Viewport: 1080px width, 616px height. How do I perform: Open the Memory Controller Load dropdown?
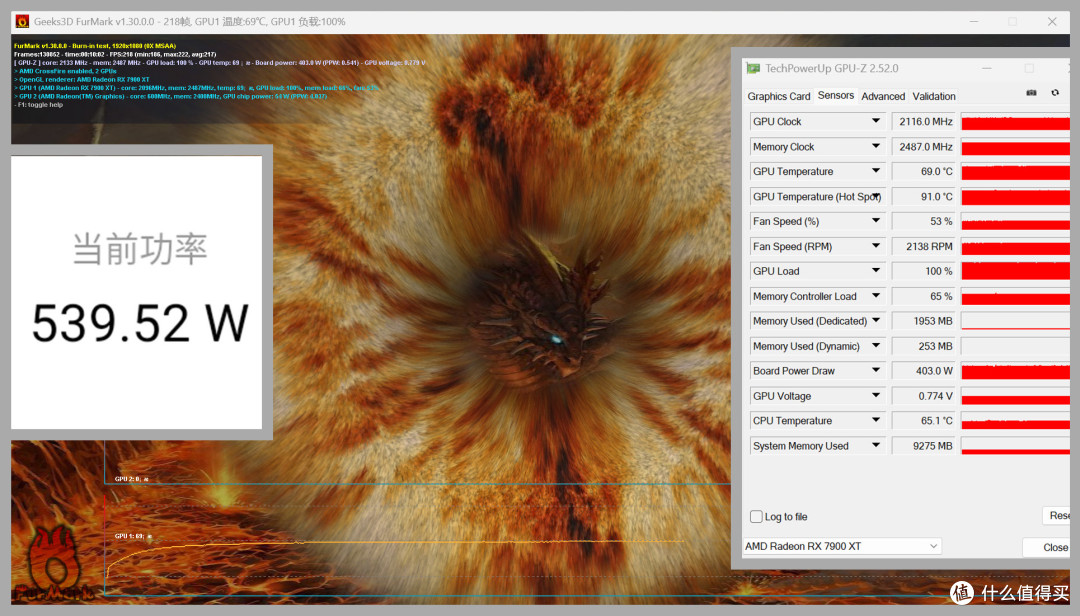(875, 296)
